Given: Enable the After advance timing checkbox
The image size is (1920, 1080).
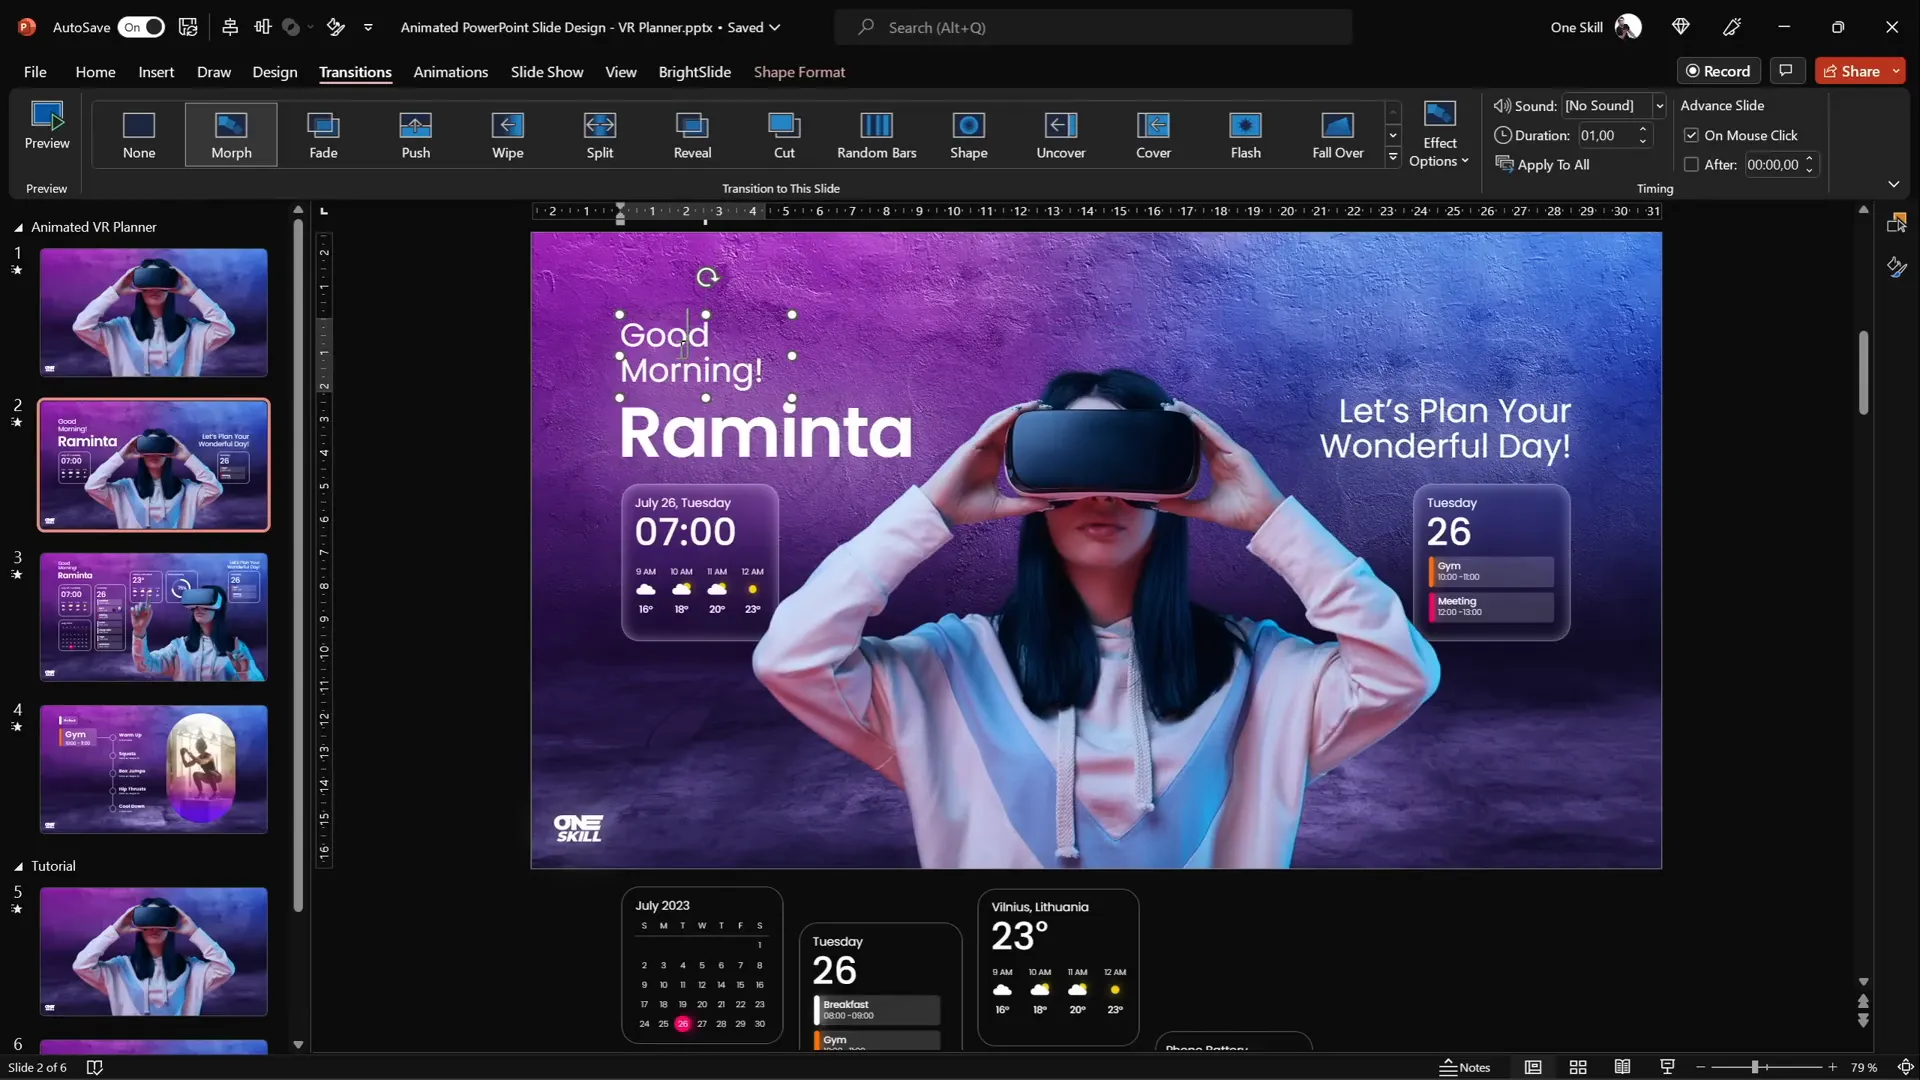Looking at the screenshot, I should [1691, 164].
